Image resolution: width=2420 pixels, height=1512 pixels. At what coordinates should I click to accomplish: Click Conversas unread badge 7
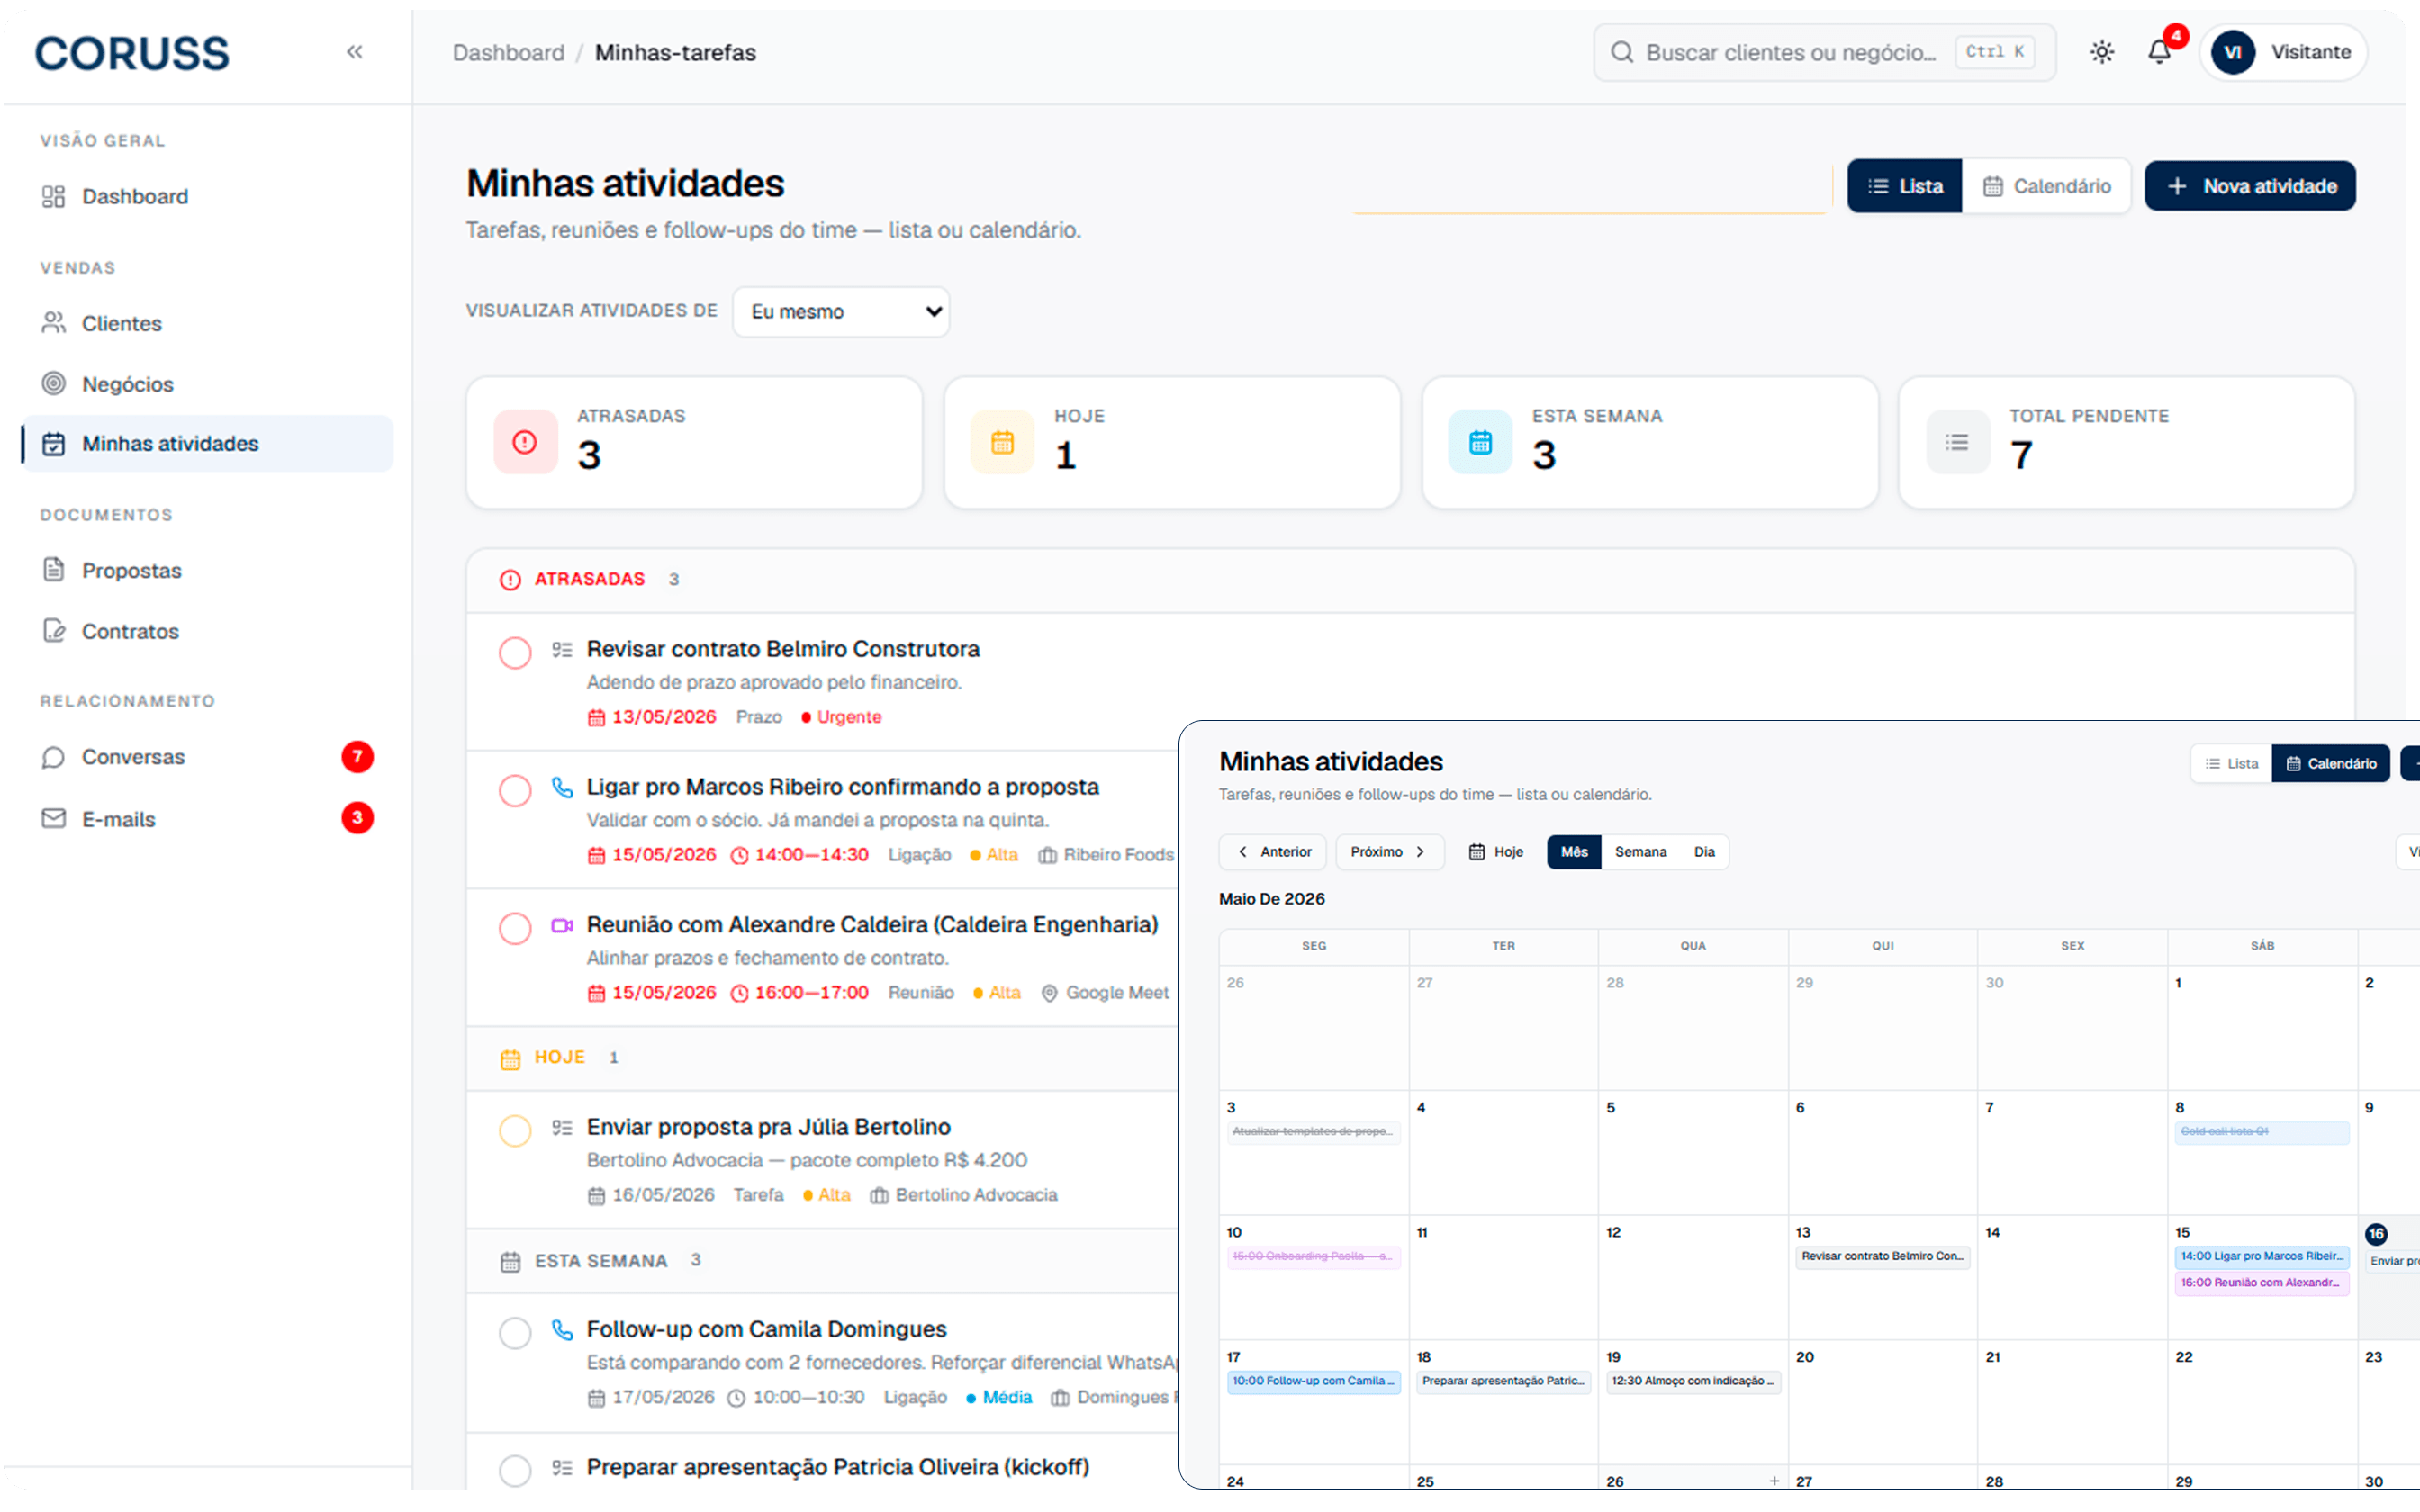357,757
